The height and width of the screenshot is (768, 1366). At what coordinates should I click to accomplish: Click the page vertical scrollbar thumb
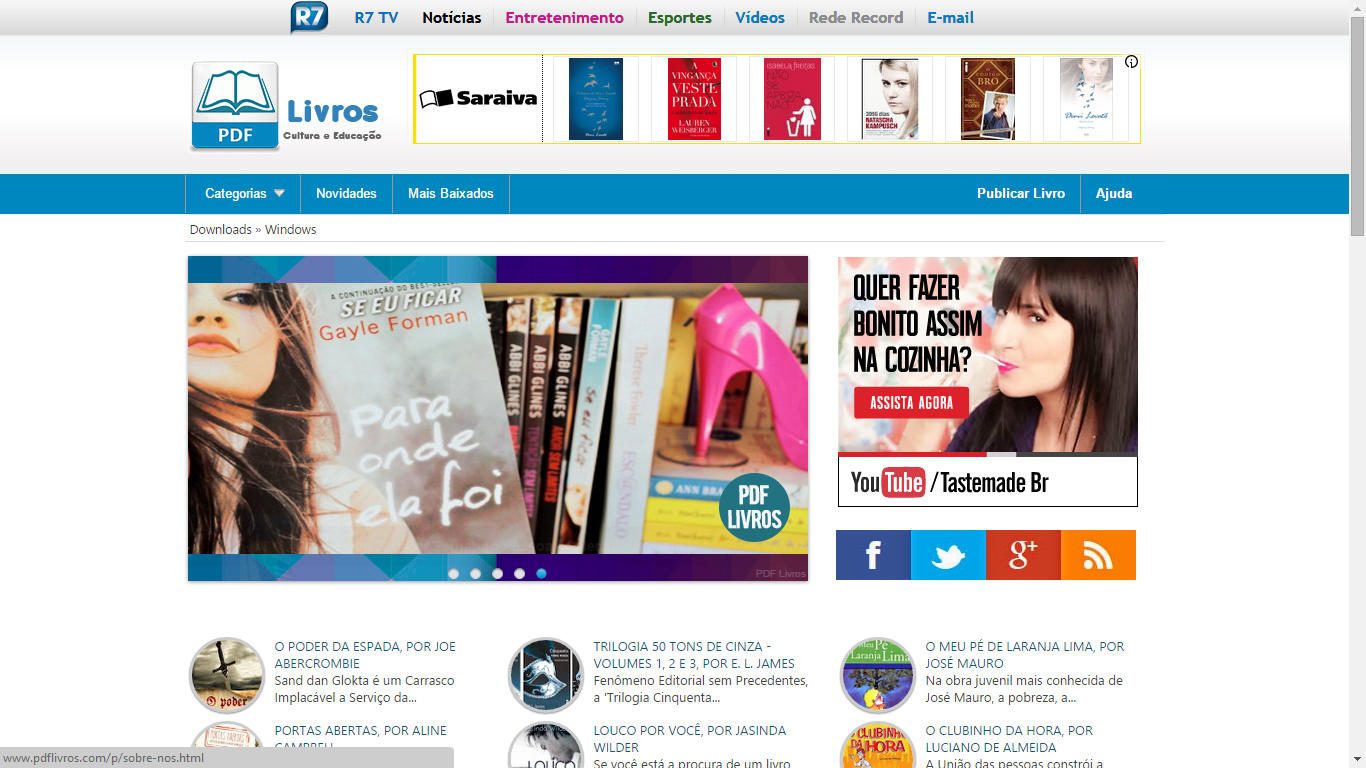[x=1357, y=126]
